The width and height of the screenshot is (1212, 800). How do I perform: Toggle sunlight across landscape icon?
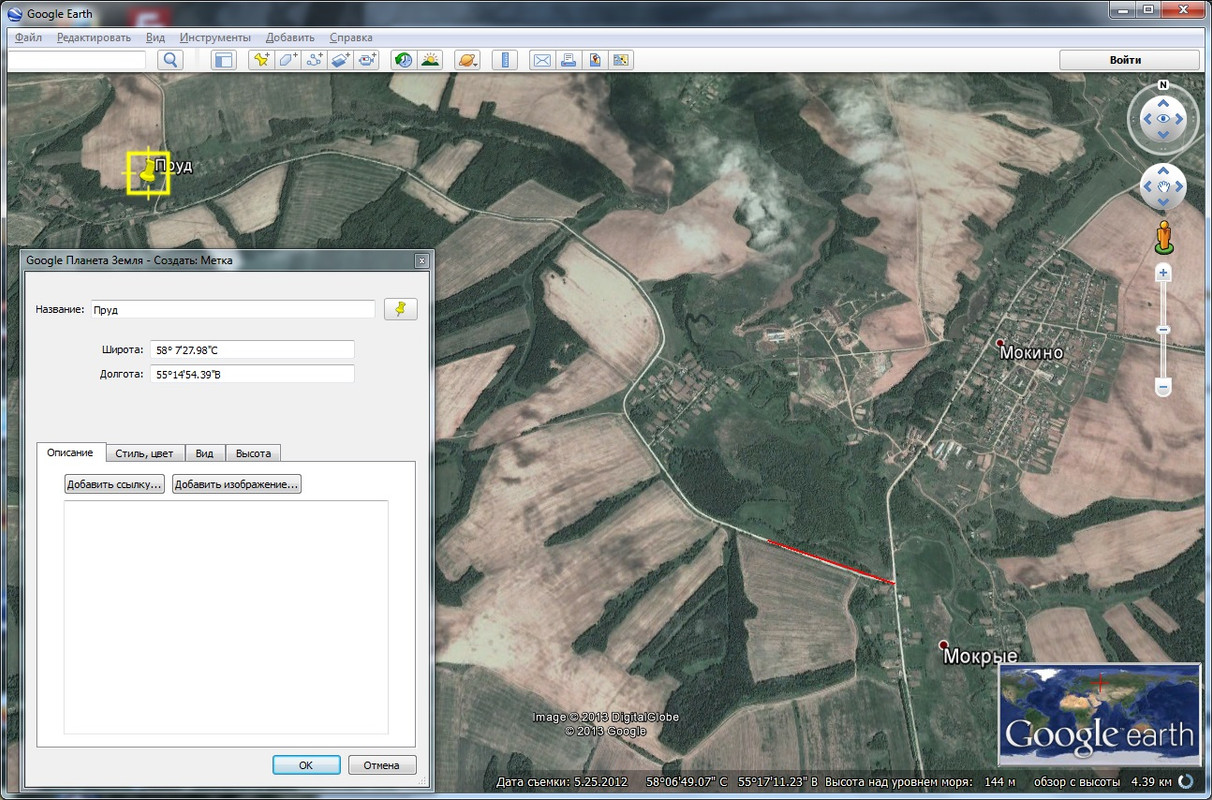pyautogui.click(x=430, y=60)
